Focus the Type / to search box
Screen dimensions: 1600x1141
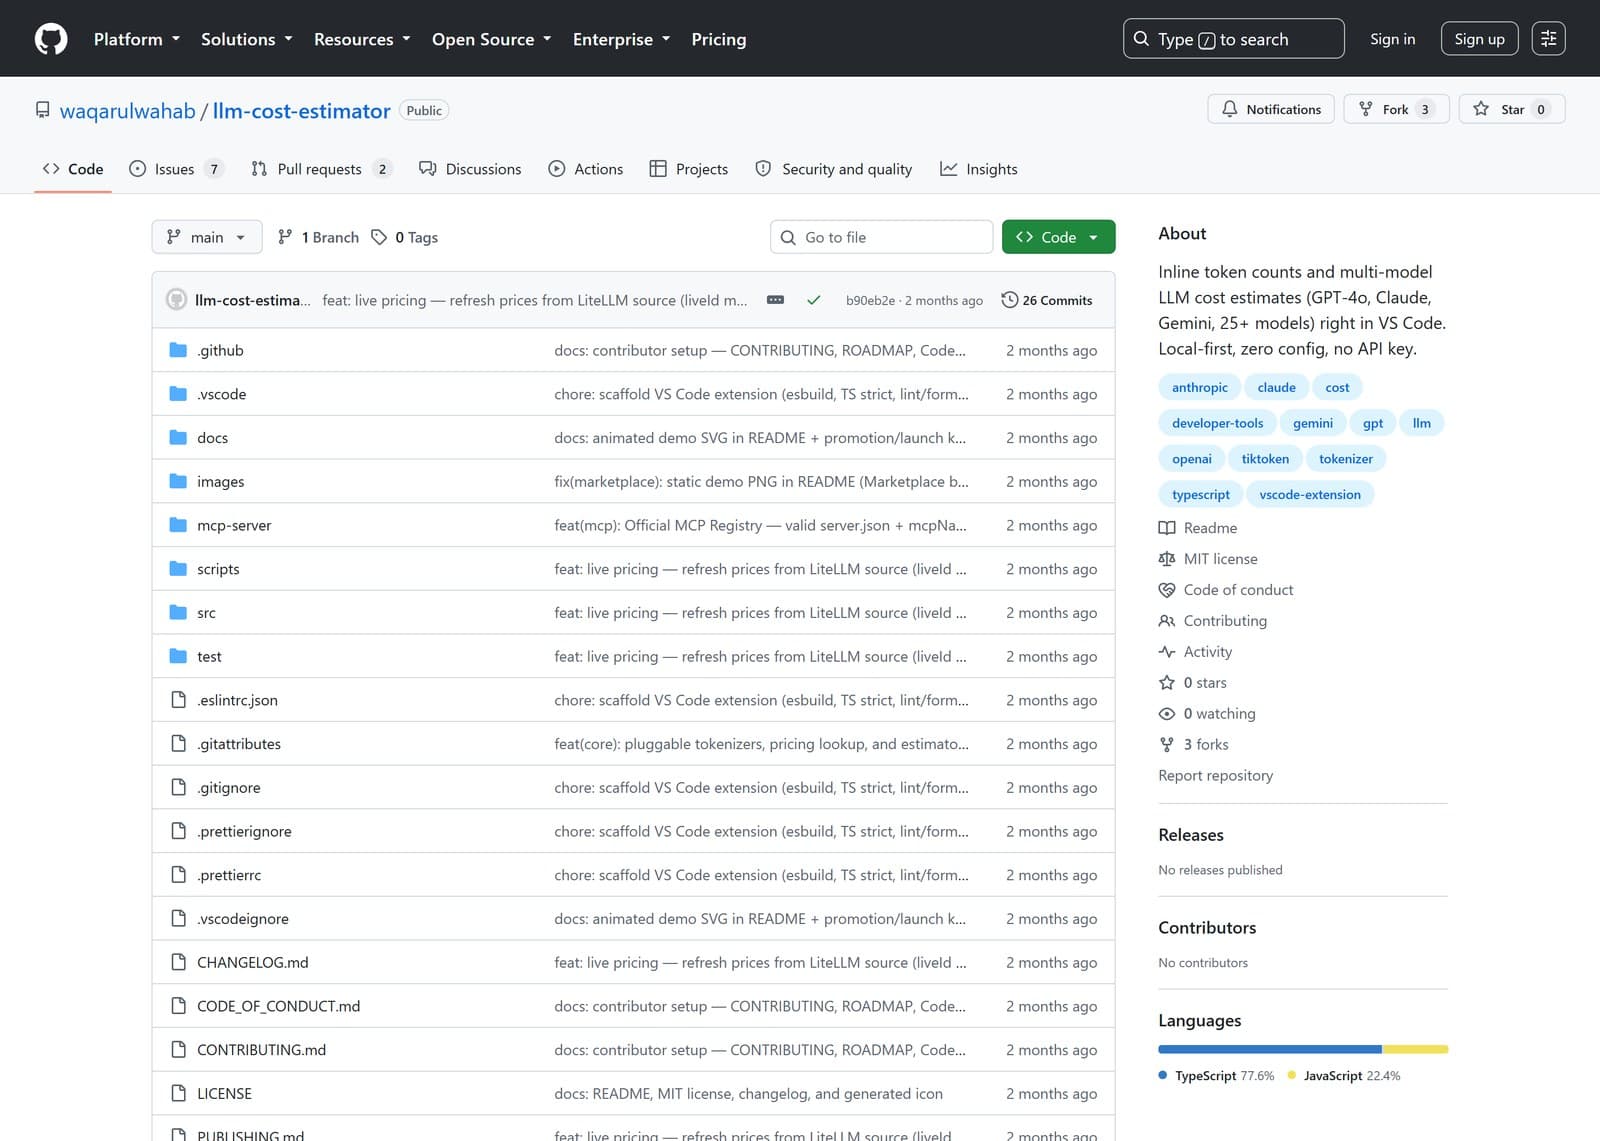[1233, 39]
